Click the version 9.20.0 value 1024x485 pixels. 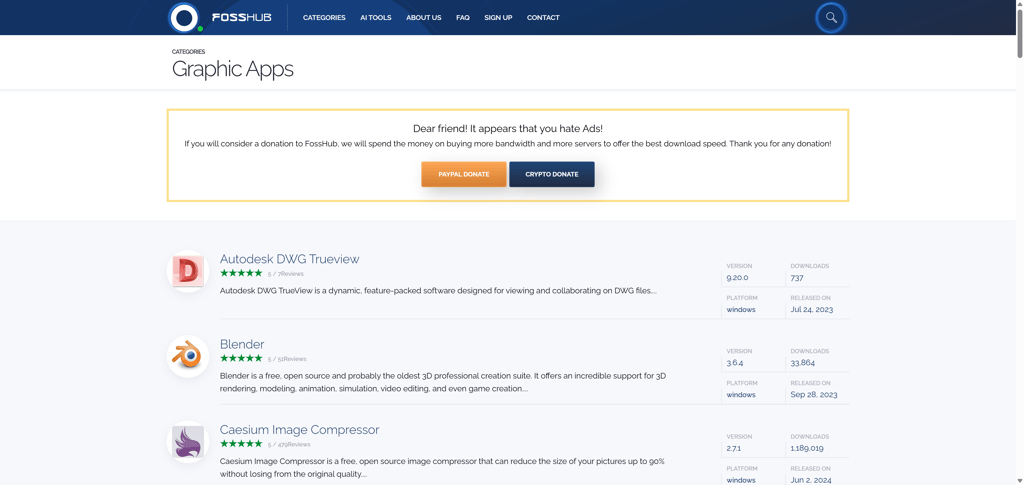coord(737,277)
